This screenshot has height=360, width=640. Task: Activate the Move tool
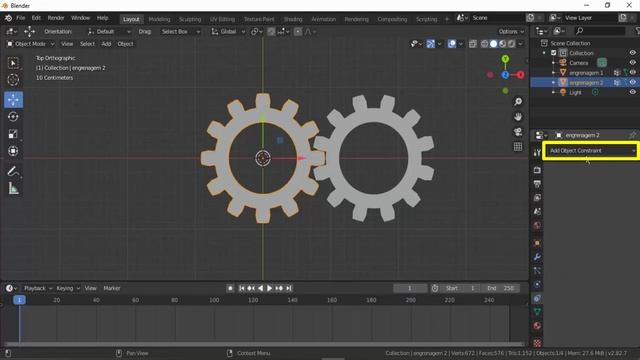pyautogui.click(x=13, y=100)
